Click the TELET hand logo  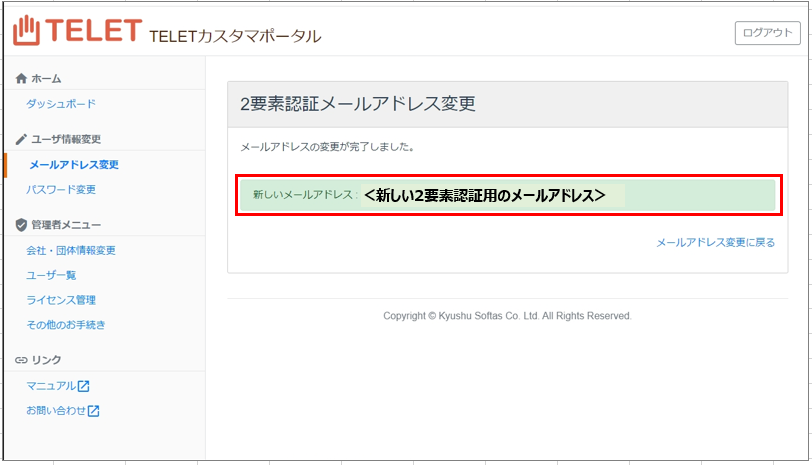click(x=26, y=31)
